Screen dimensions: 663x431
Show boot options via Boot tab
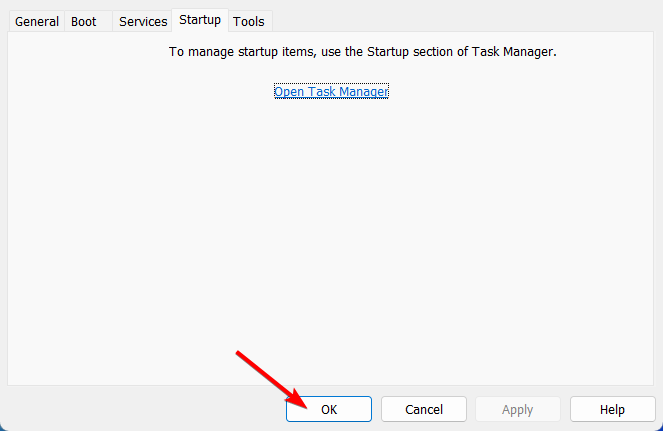pos(84,21)
